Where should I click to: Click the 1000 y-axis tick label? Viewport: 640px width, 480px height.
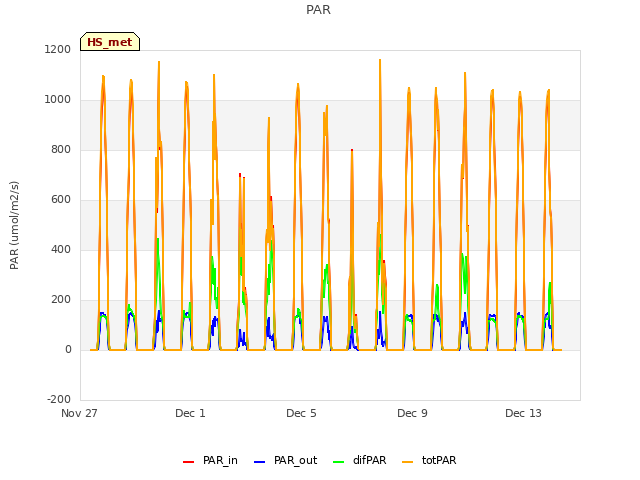click(58, 100)
